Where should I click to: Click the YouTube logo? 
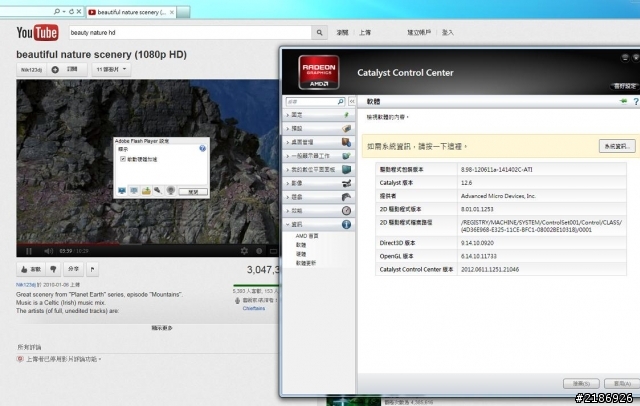click(37, 33)
